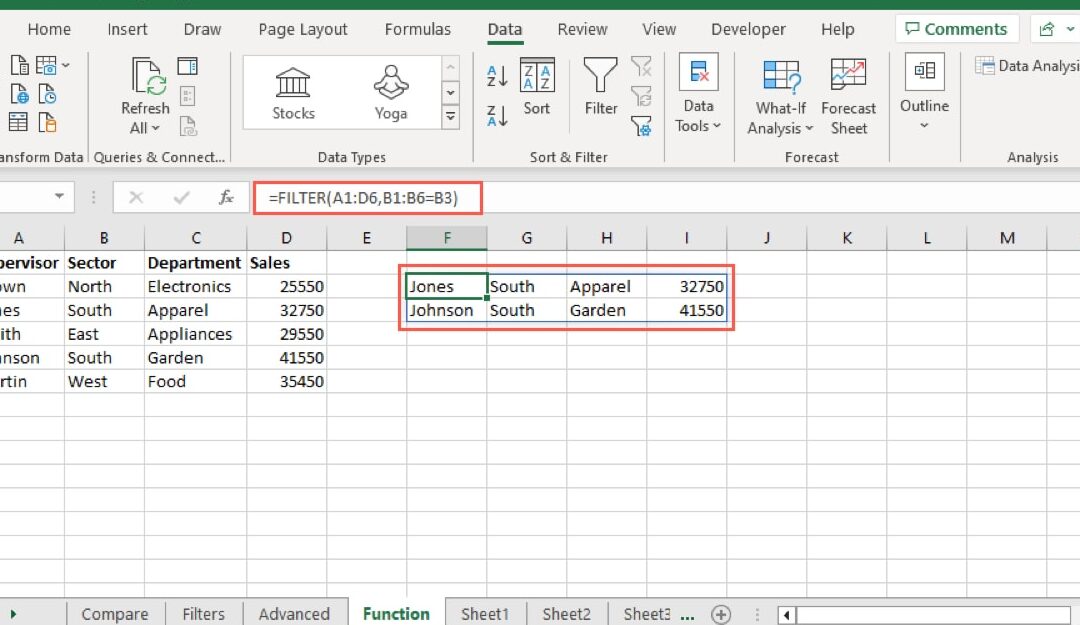This screenshot has width=1080, height=625.
Task: Open Advanced filter options icon
Action: point(641,126)
